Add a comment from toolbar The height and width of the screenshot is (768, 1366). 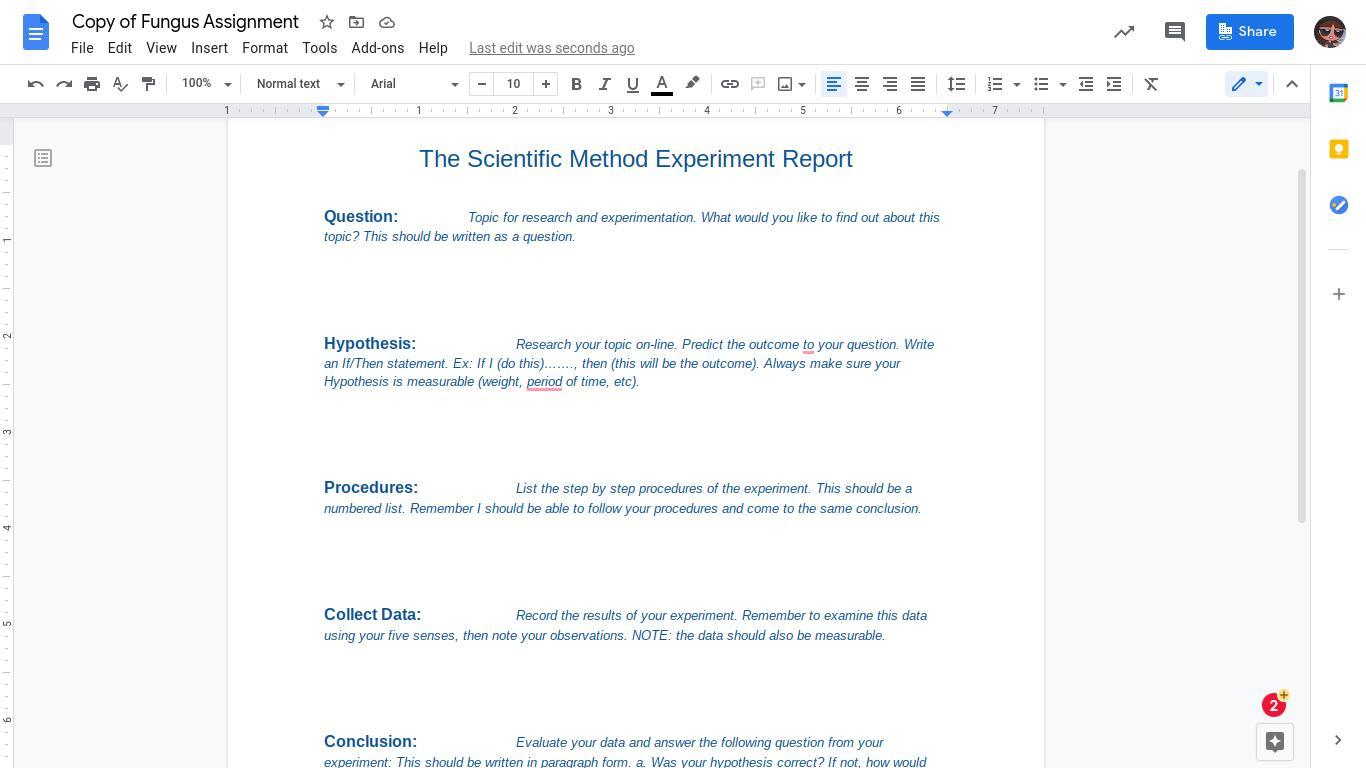coord(758,84)
